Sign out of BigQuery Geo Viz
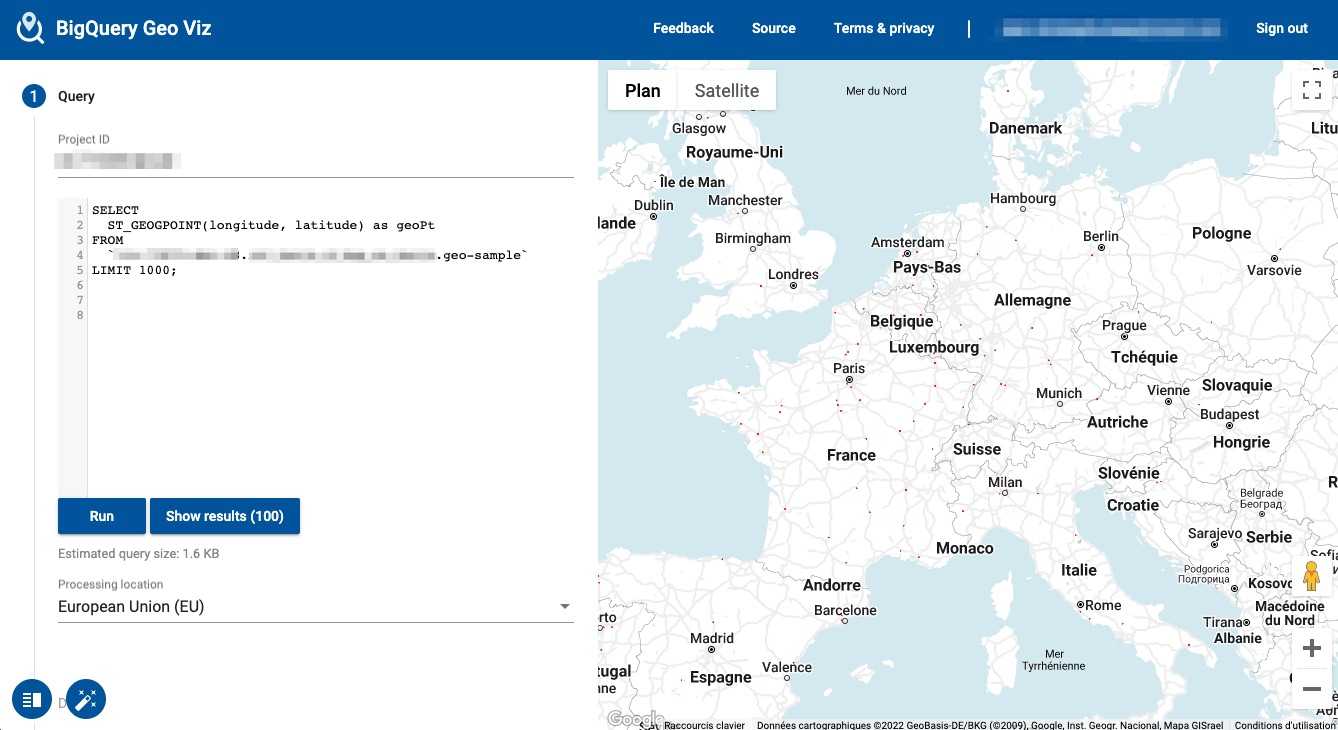The height and width of the screenshot is (730, 1338). pos(1281,28)
